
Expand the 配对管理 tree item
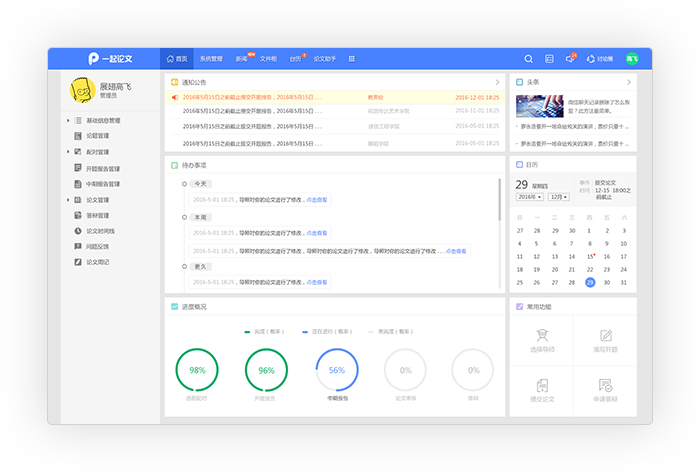tap(68, 152)
